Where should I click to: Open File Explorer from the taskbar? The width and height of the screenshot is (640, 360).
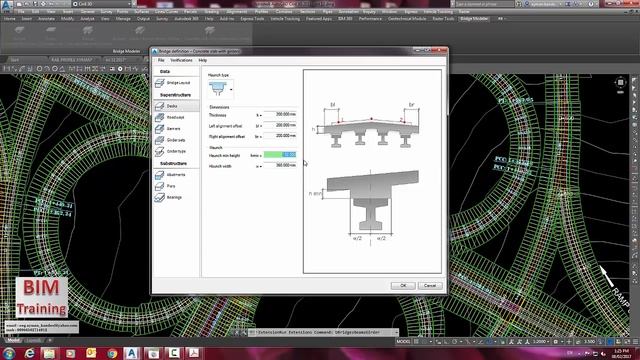point(49,353)
